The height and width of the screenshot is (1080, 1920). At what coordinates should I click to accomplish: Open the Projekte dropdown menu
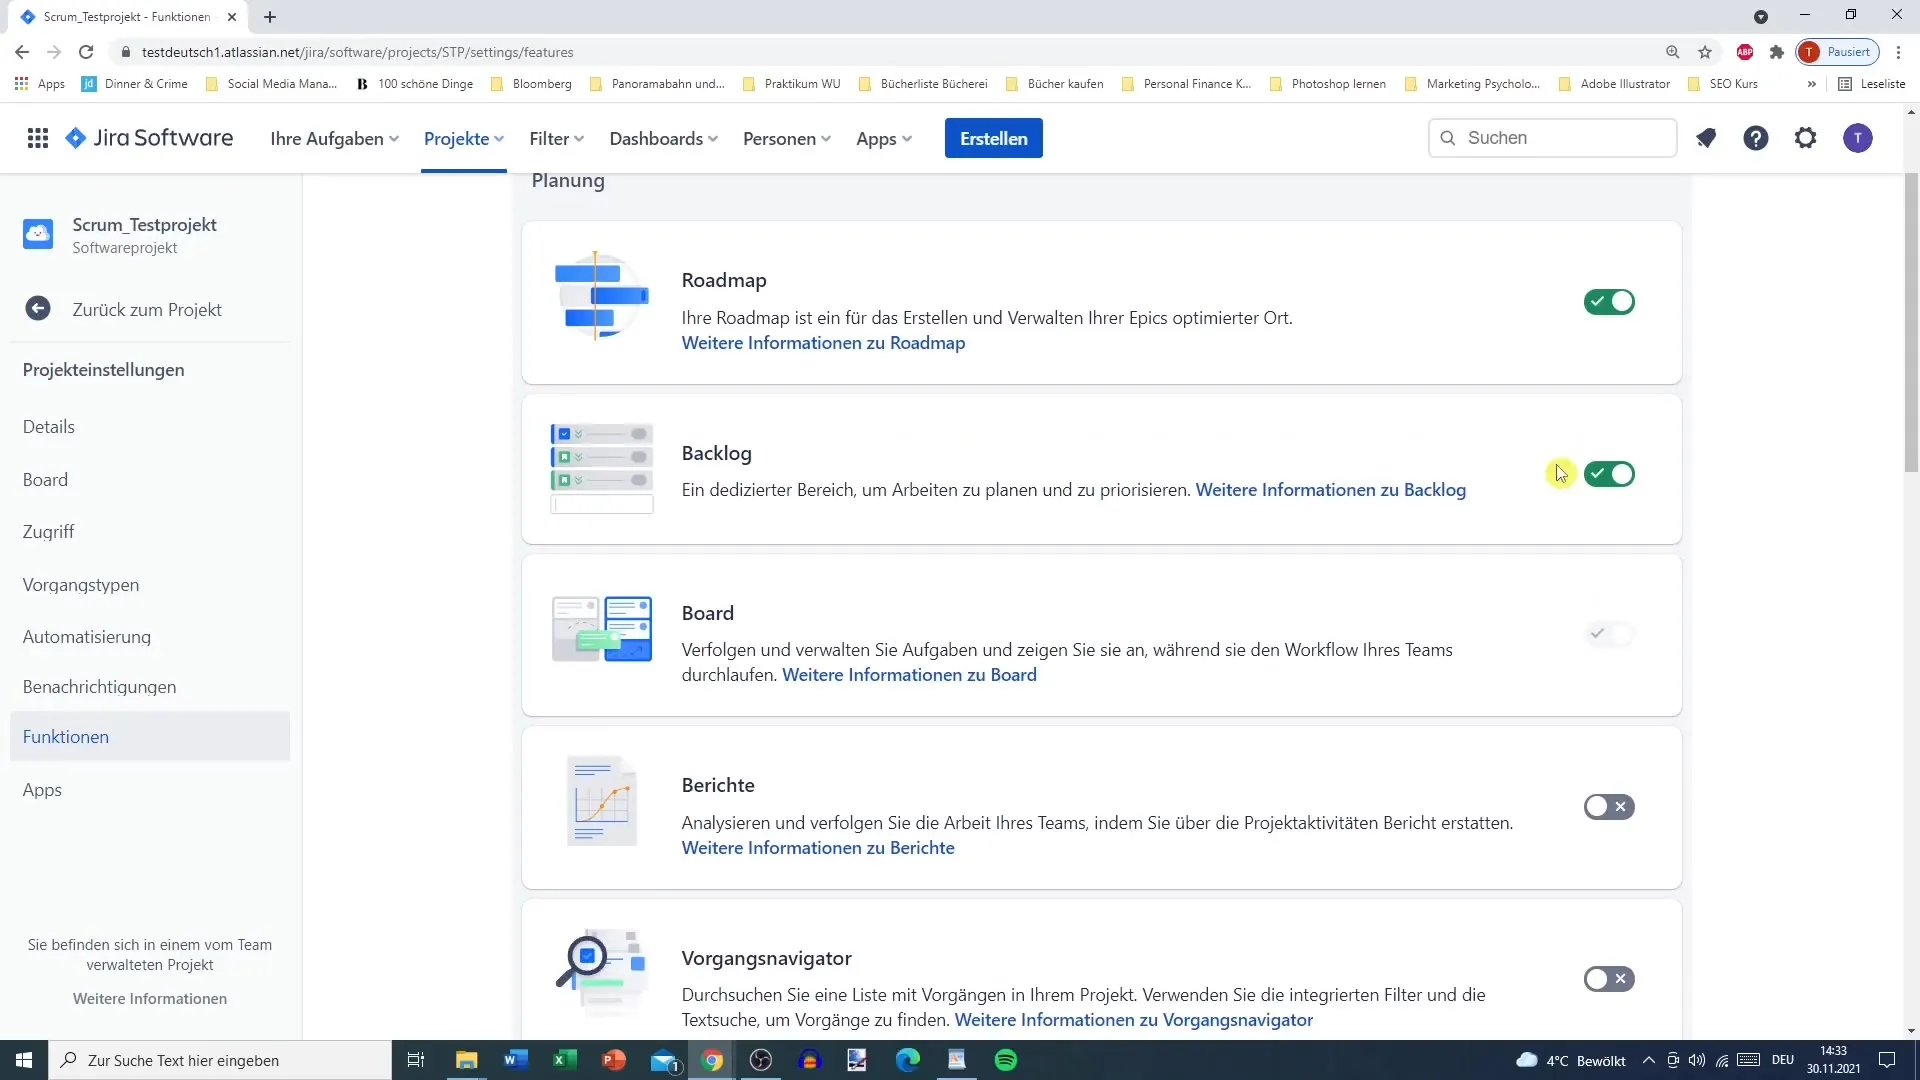coord(462,138)
